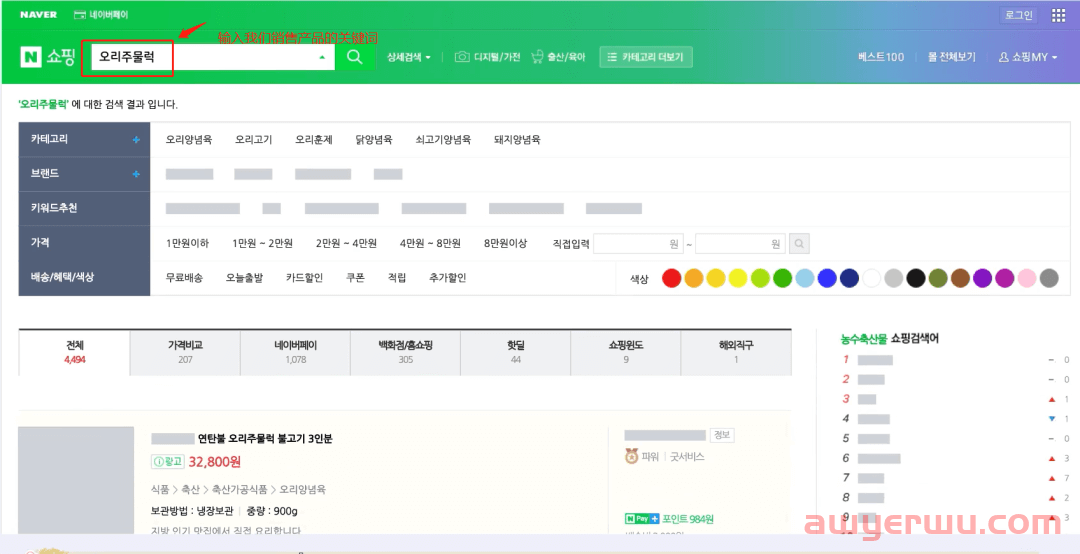Open the 연탄불 오리주물럭 불고기 product title
The height and width of the screenshot is (554, 1080).
point(265,439)
